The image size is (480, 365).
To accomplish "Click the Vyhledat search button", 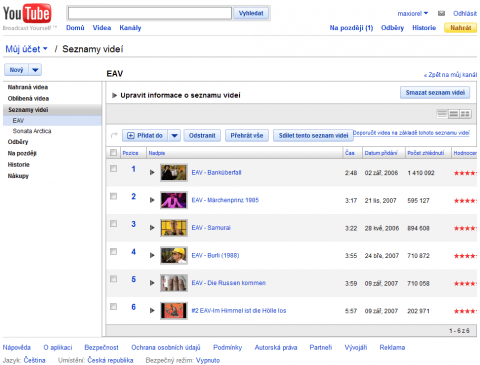I will (251, 13).
